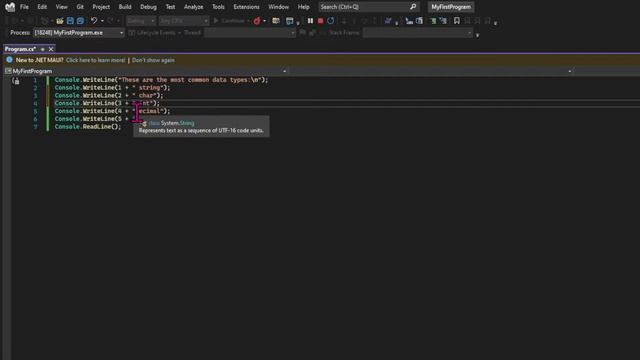Open the Project menu
The height and width of the screenshot is (360, 640).
(101, 7)
